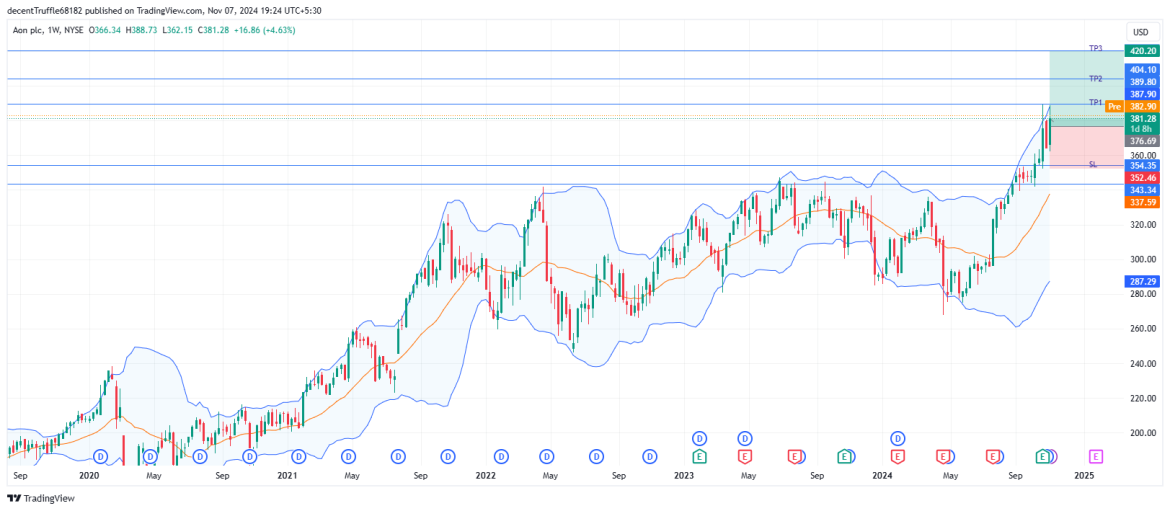The image size is (1170, 511).
Task: Select the last green earnings marker before 2025
Action: [x=1043, y=456]
